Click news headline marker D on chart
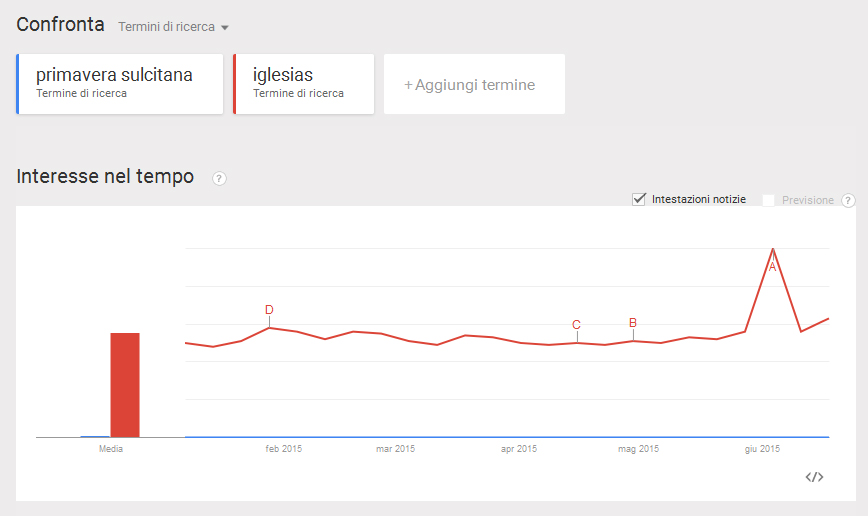This screenshot has height=516, width=868. point(269,309)
